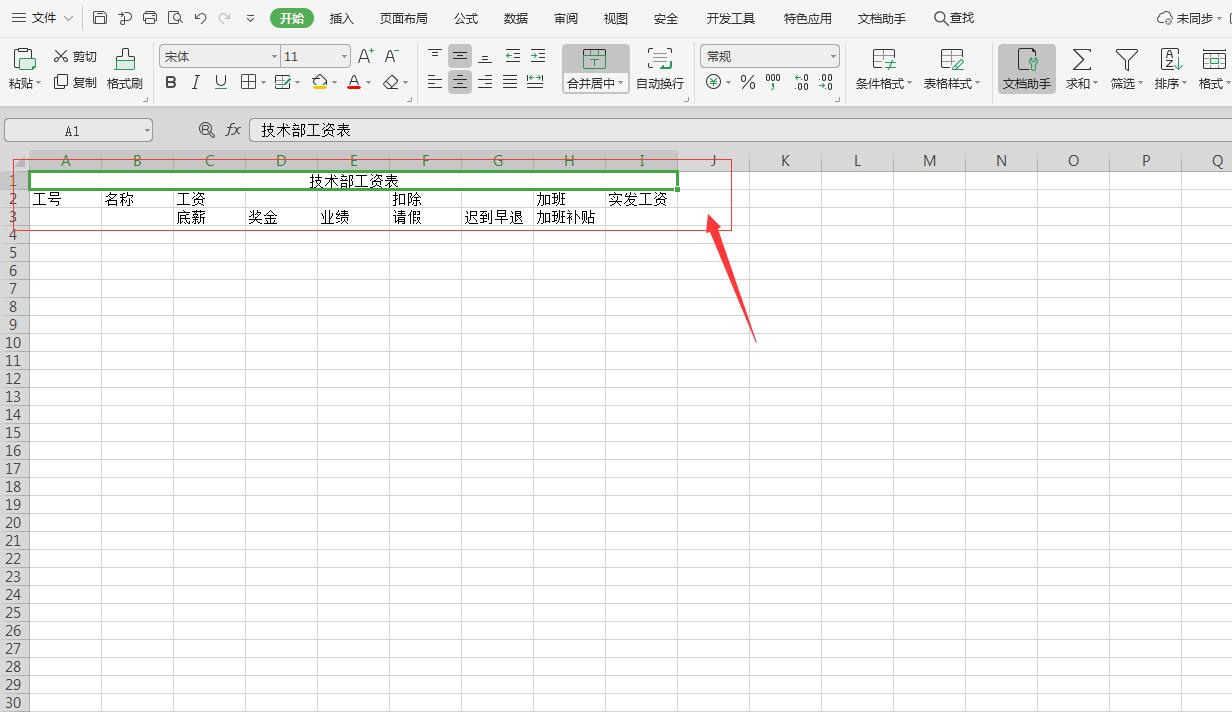Toggle bold formatting

pyautogui.click(x=170, y=83)
